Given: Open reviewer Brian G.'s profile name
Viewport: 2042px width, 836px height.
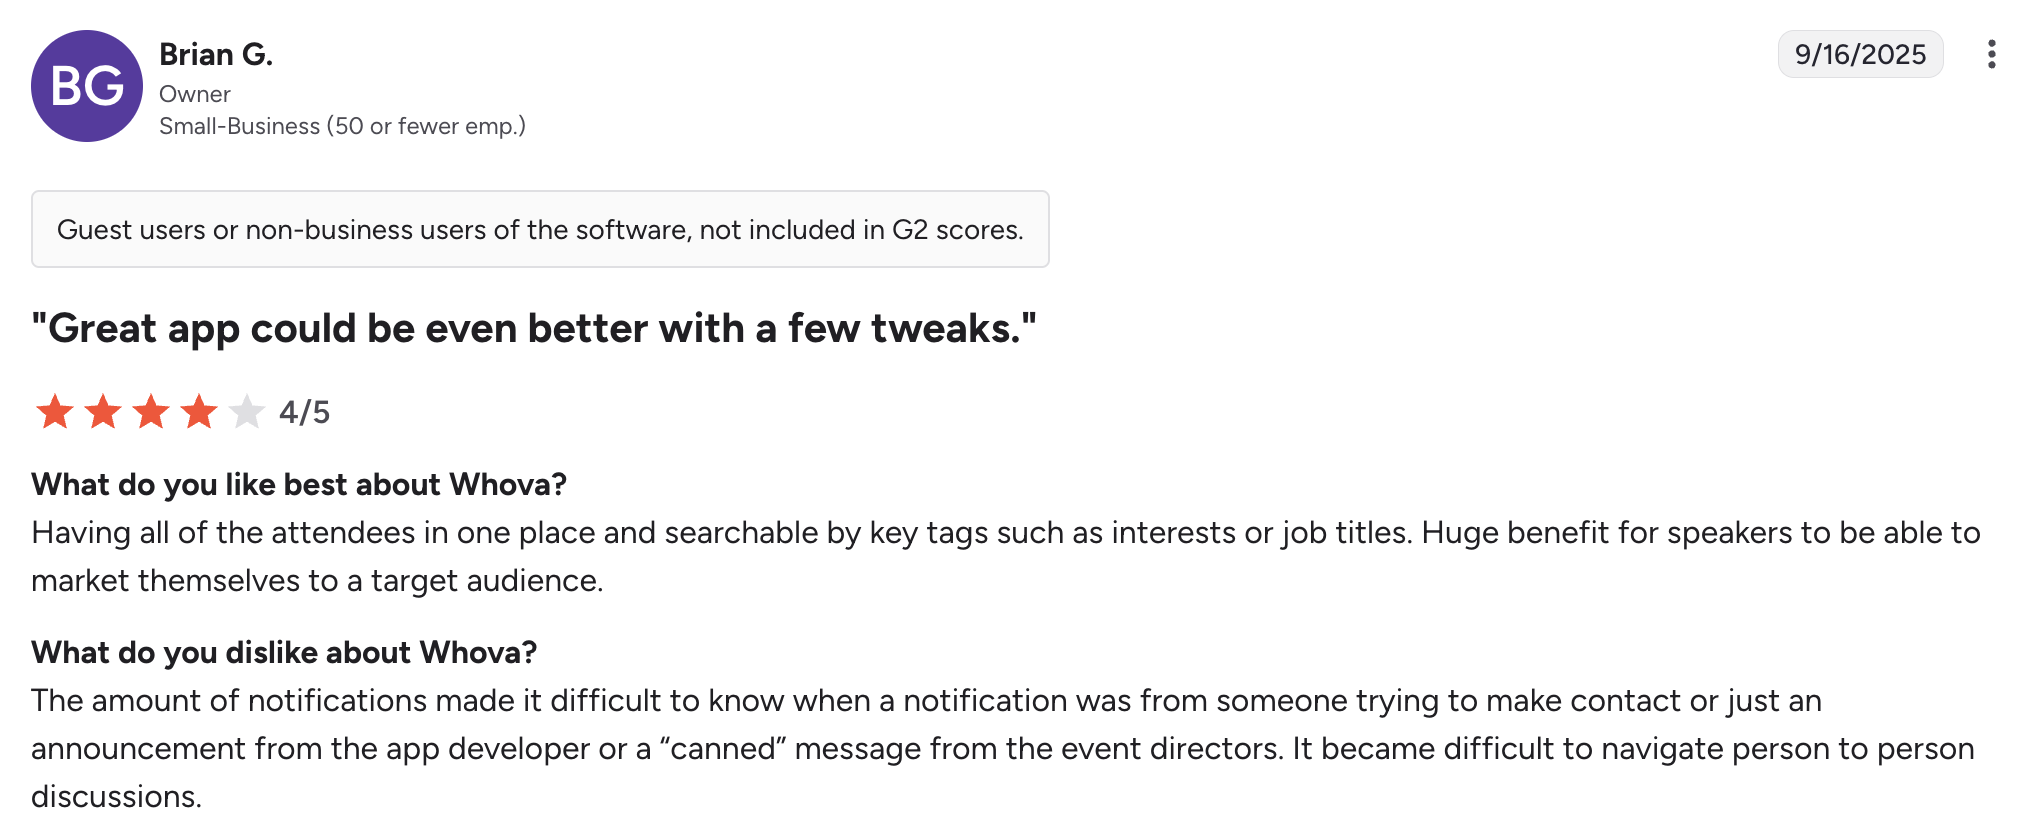Looking at the screenshot, I should pyautogui.click(x=216, y=54).
